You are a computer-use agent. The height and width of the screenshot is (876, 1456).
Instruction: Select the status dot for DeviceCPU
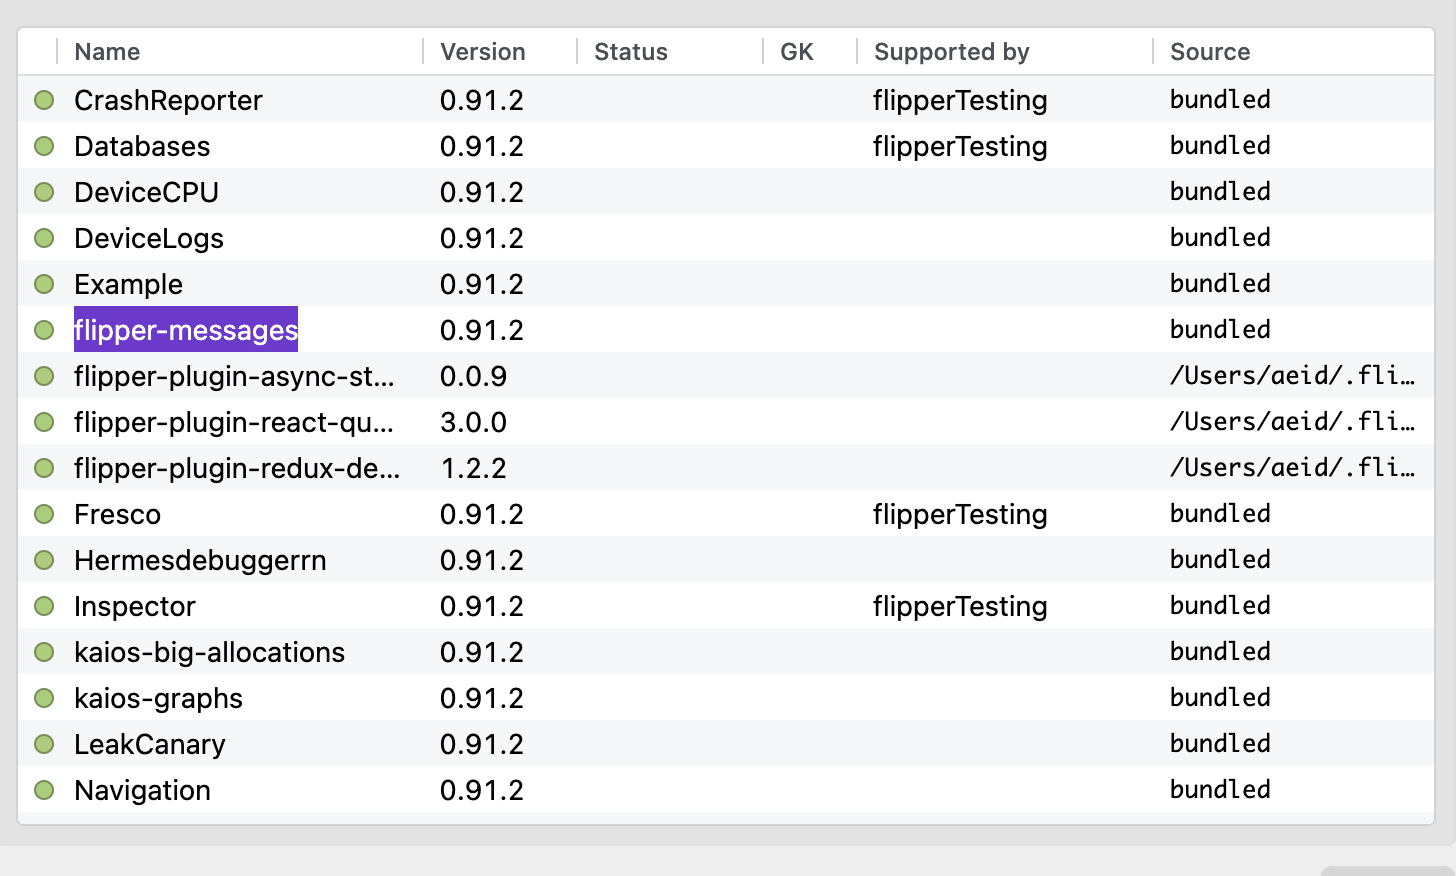click(44, 192)
